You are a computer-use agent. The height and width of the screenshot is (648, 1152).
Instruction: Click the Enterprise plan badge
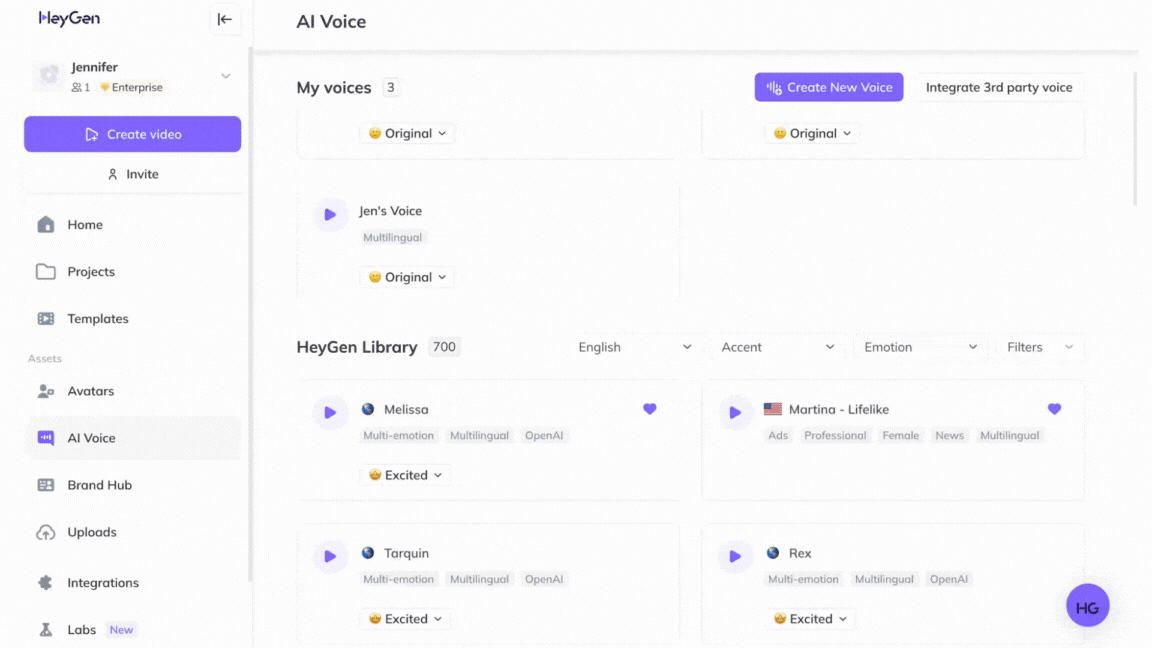(x=132, y=87)
